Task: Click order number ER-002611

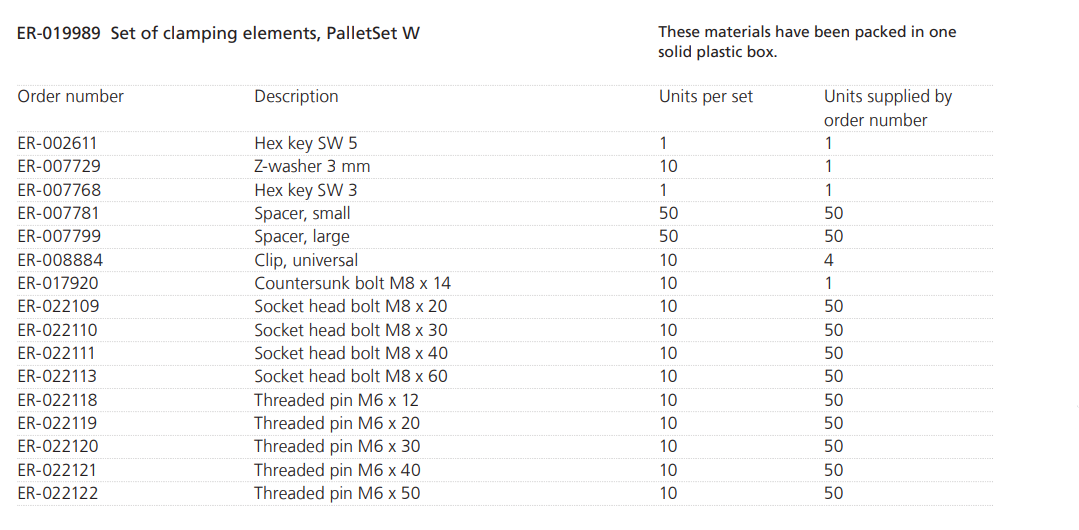Action: coord(58,143)
